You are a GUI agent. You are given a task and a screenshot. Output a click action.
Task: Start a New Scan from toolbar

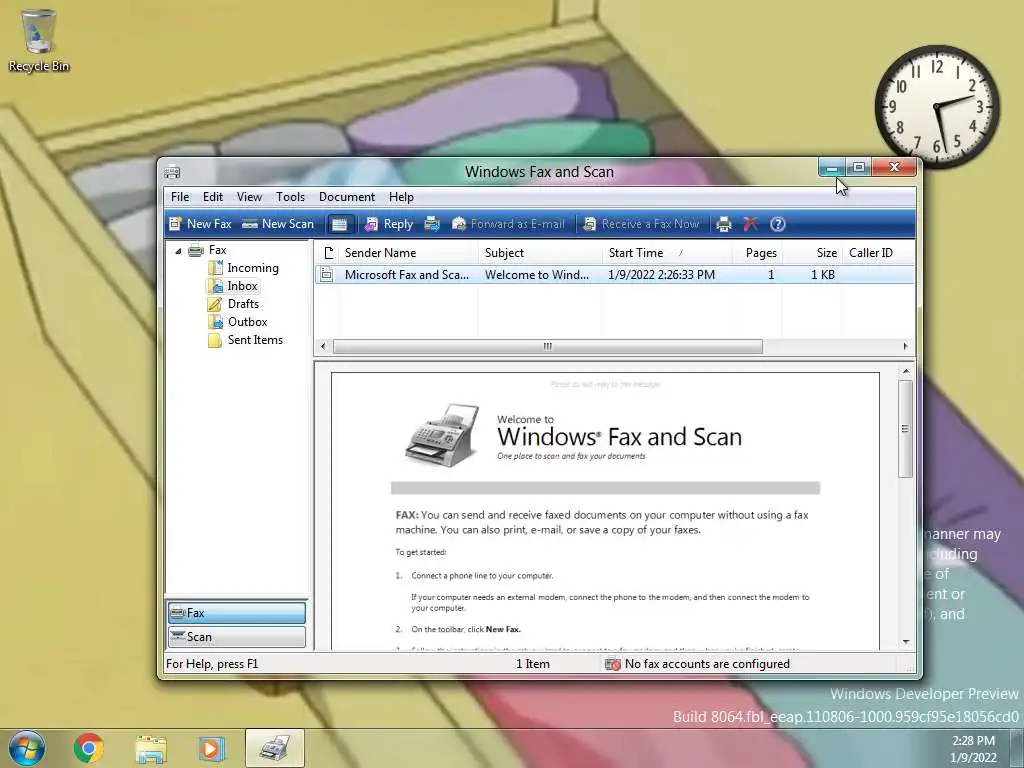point(278,224)
